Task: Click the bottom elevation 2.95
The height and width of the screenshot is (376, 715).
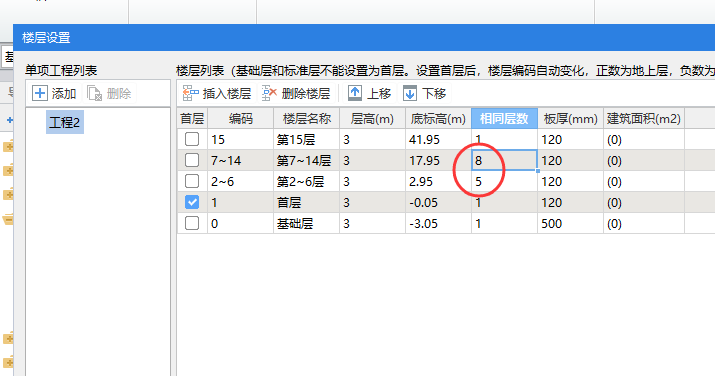Action: 438,181
